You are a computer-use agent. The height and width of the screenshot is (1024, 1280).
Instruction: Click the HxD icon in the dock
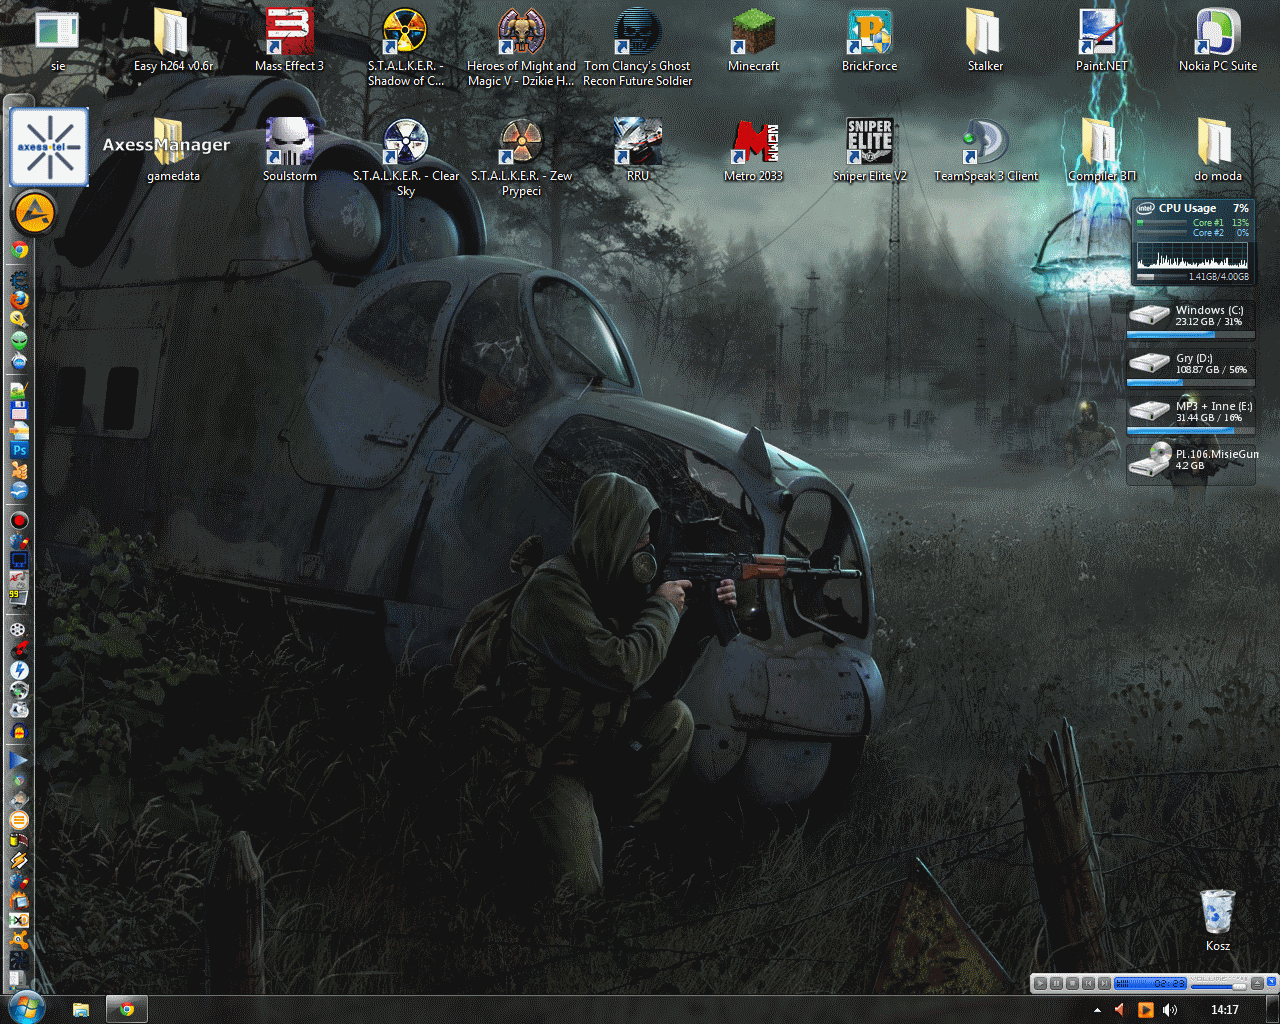point(18,920)
